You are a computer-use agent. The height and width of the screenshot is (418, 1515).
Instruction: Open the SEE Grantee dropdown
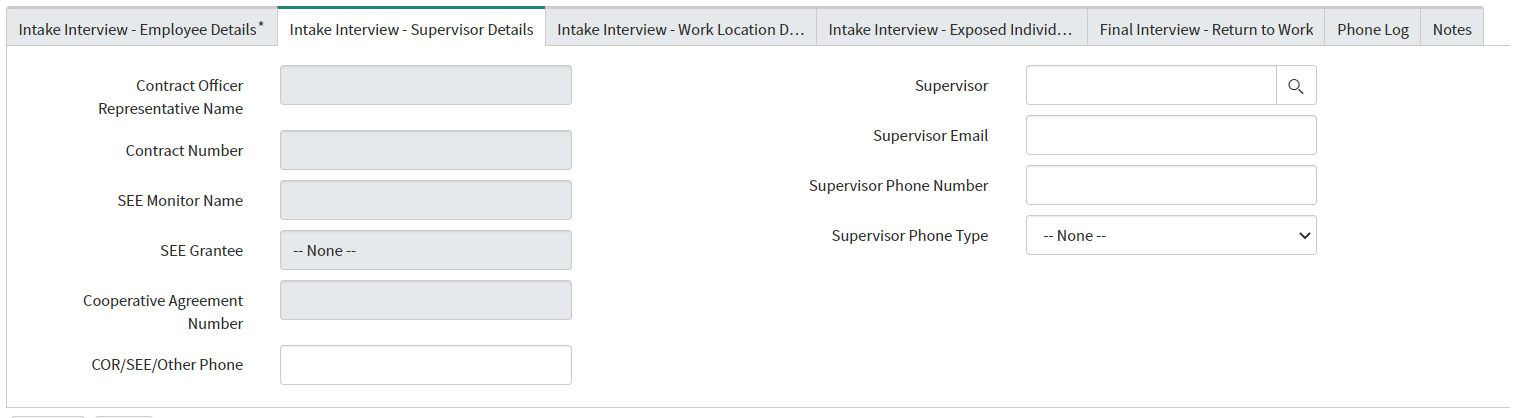pos(426,251)
